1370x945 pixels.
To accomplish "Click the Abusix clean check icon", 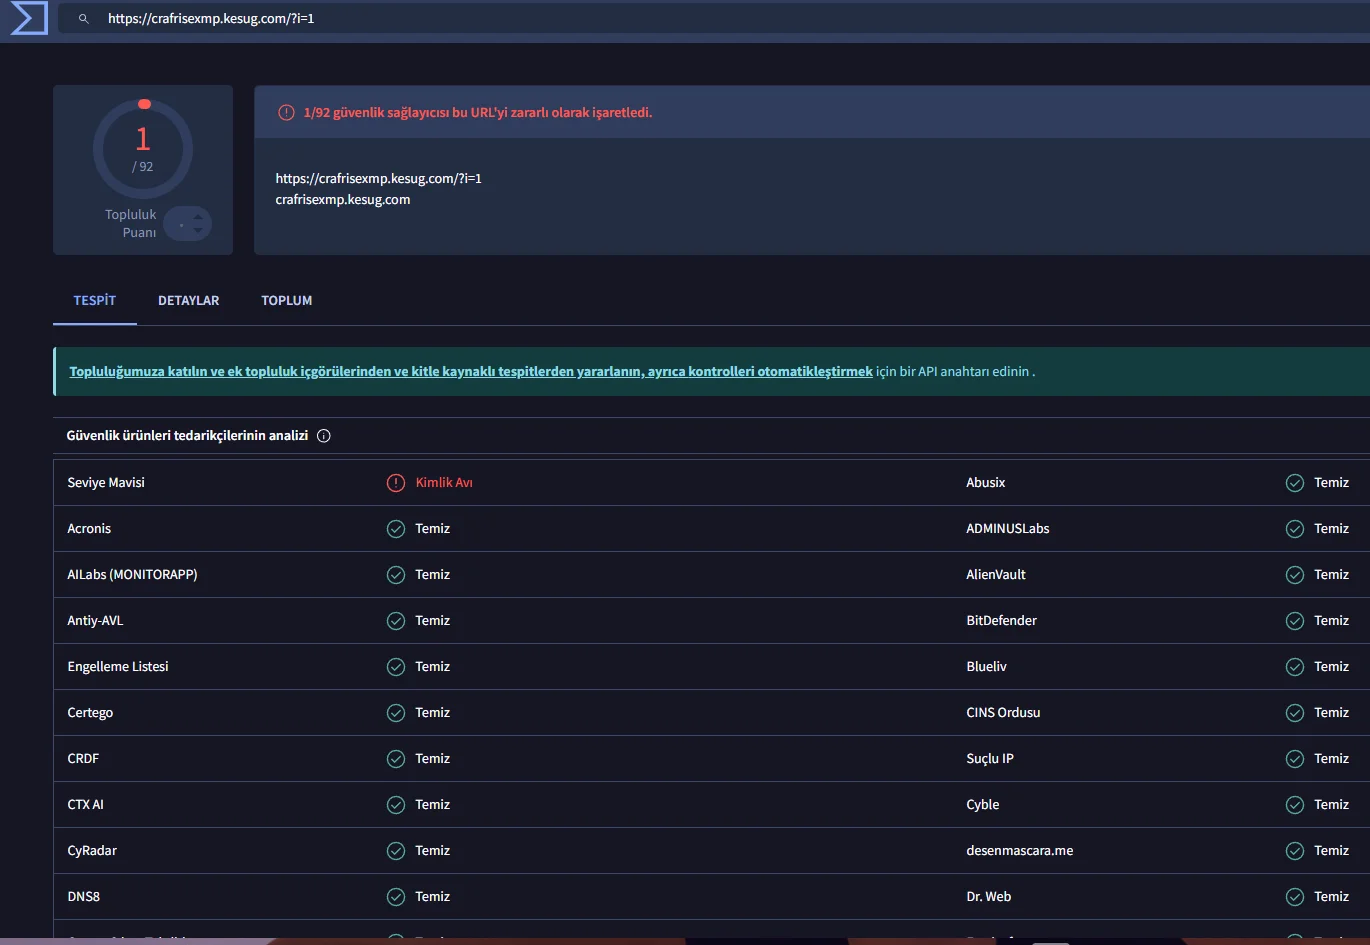I will click(1295, 483).
